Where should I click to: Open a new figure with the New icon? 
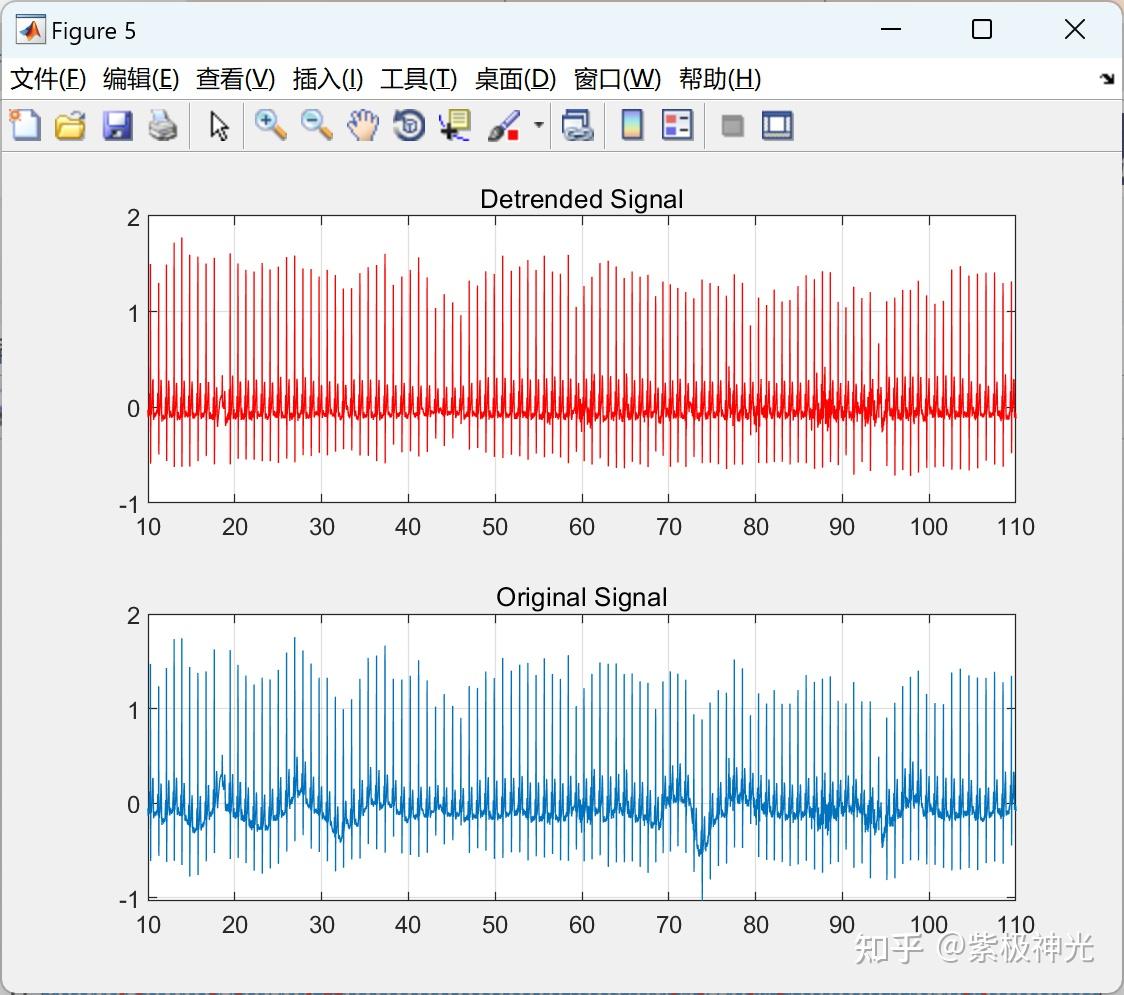25,125
